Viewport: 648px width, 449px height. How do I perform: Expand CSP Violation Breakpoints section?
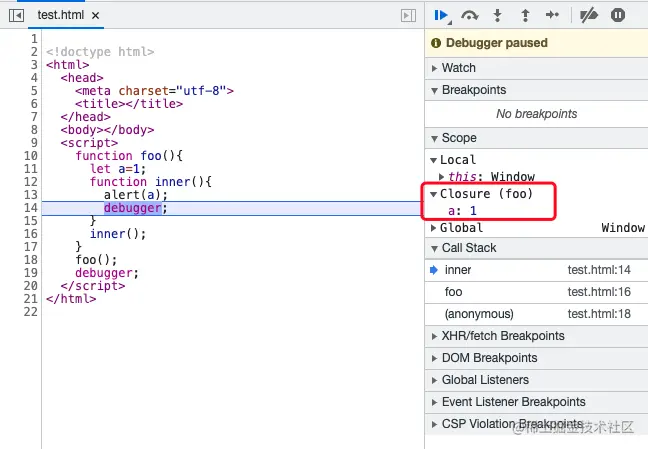[536, 424]
